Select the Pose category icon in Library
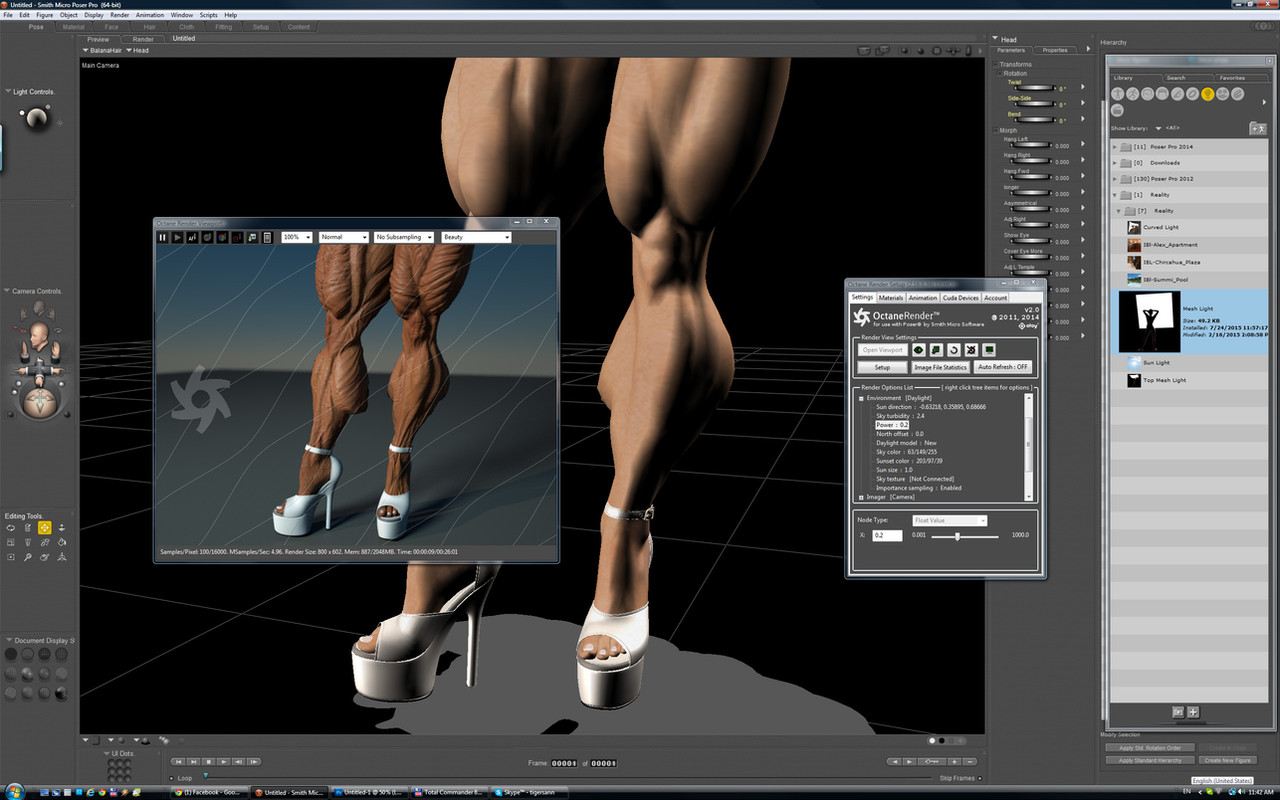 1133,94
